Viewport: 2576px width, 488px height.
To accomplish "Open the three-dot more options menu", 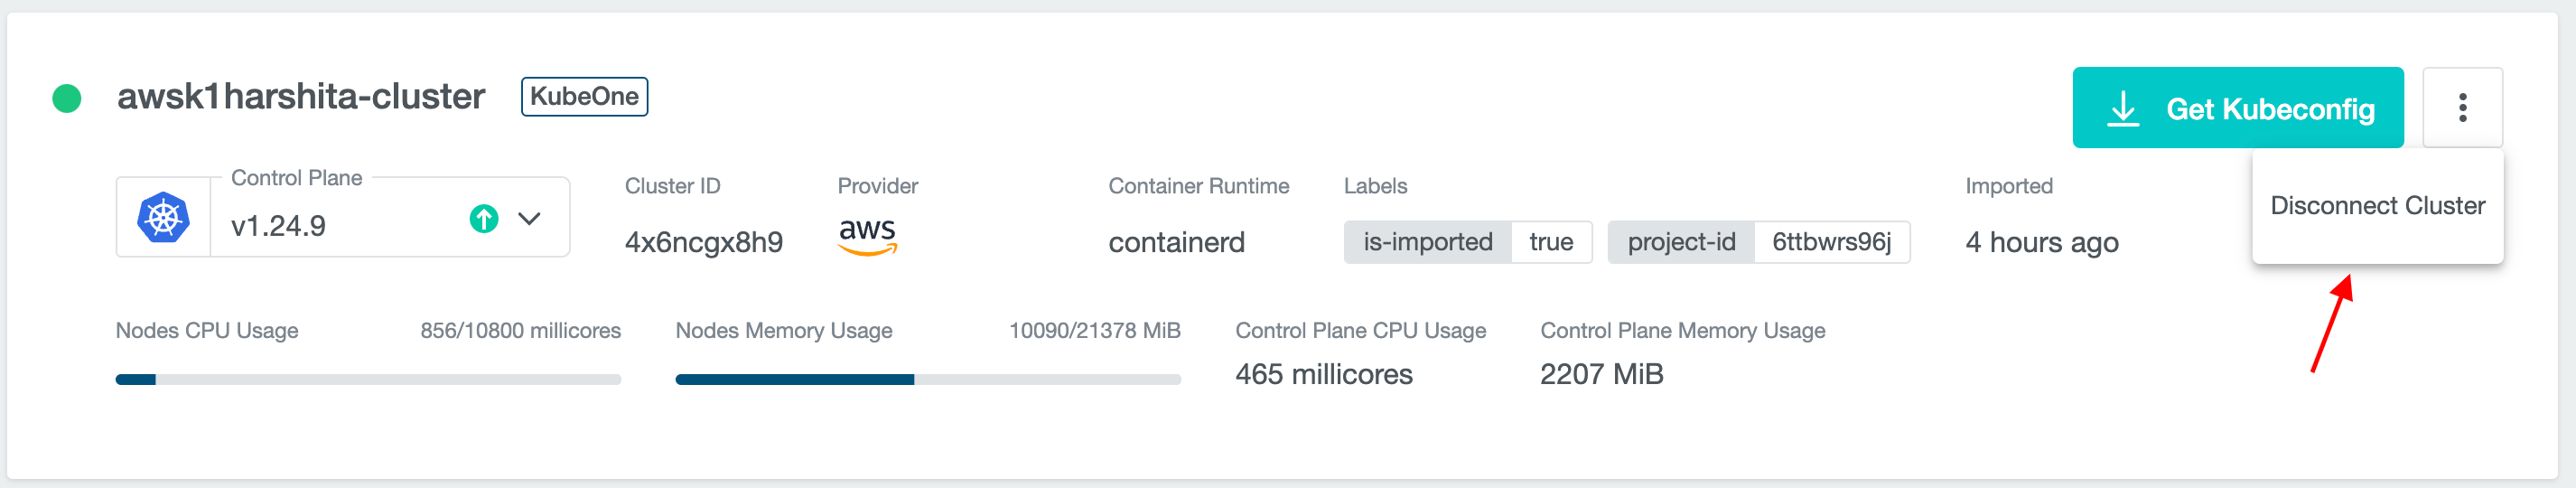I will click(x=2462, y=107).
